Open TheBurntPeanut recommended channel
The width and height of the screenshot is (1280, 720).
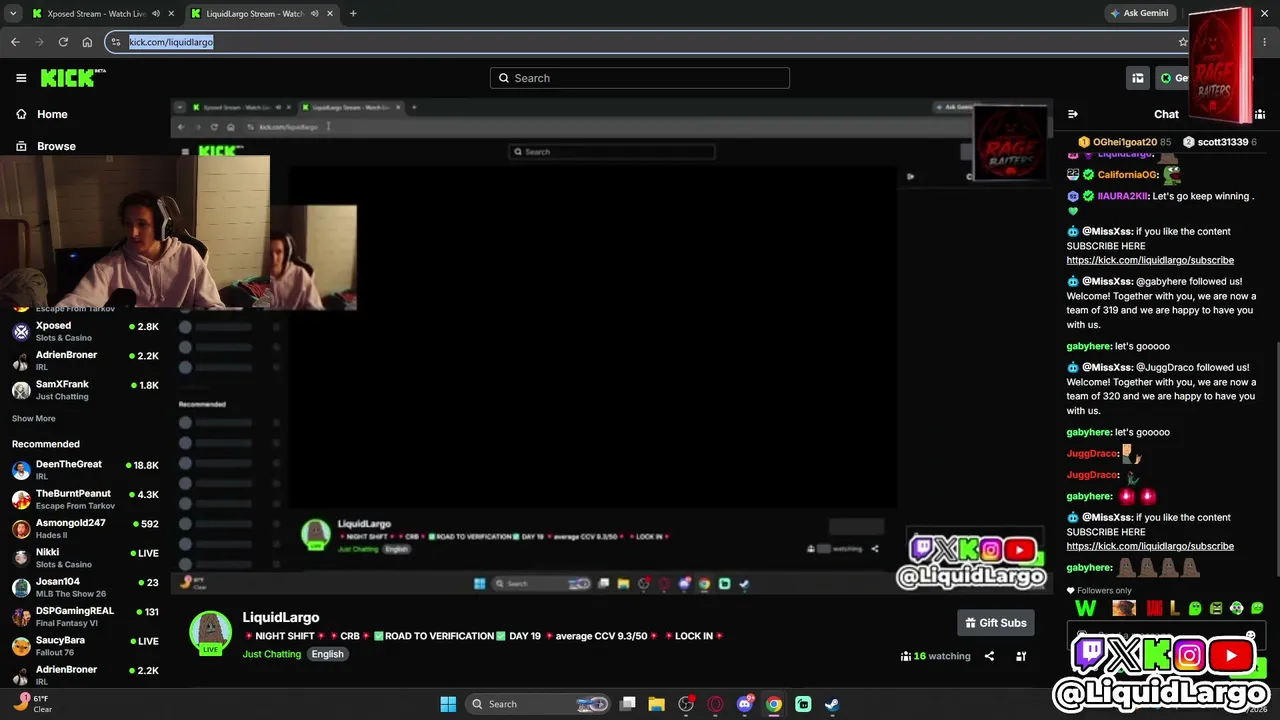[85, 499]
